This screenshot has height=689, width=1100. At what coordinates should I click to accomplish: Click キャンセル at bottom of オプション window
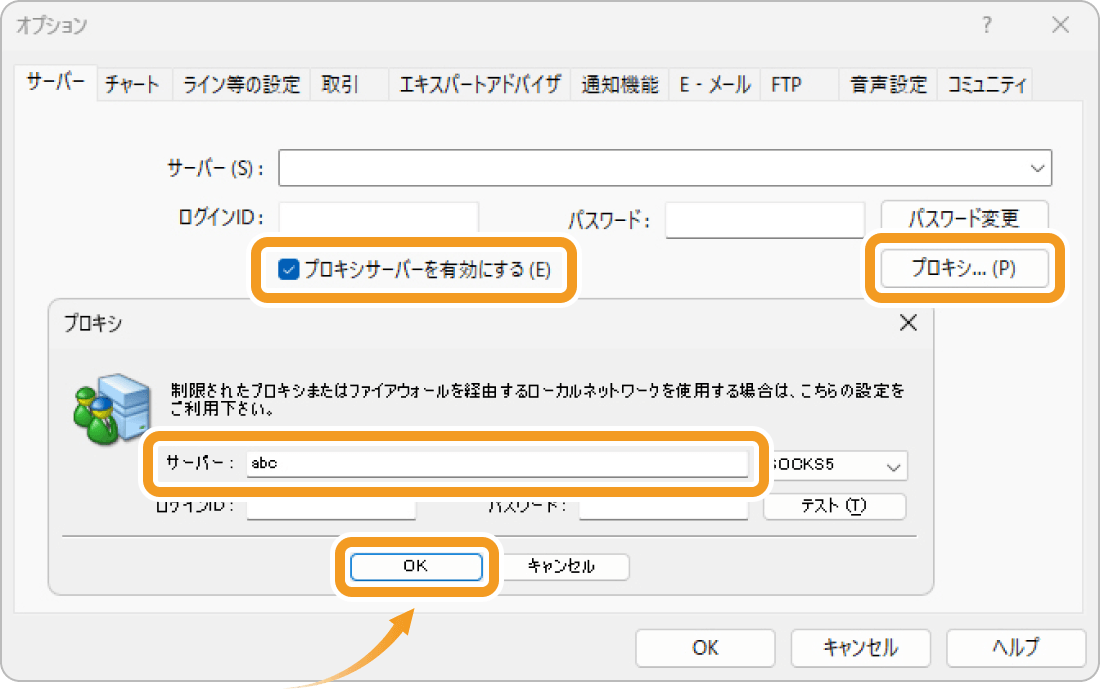pos(861,648)
